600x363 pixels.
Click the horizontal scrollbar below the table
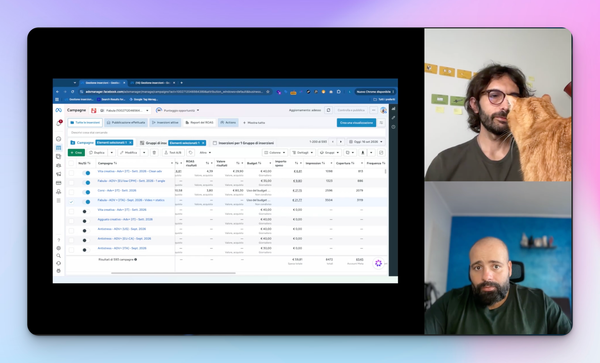point(173,273)
